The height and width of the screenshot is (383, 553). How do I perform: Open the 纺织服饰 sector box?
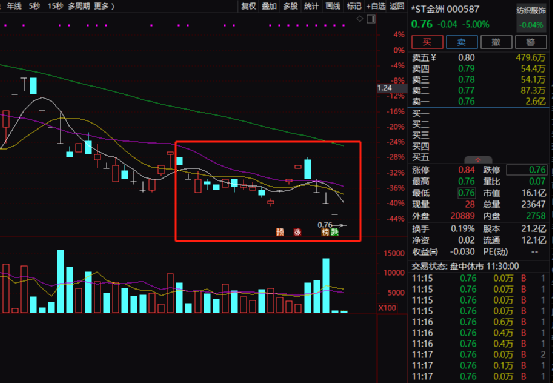[x=531, y=17]
